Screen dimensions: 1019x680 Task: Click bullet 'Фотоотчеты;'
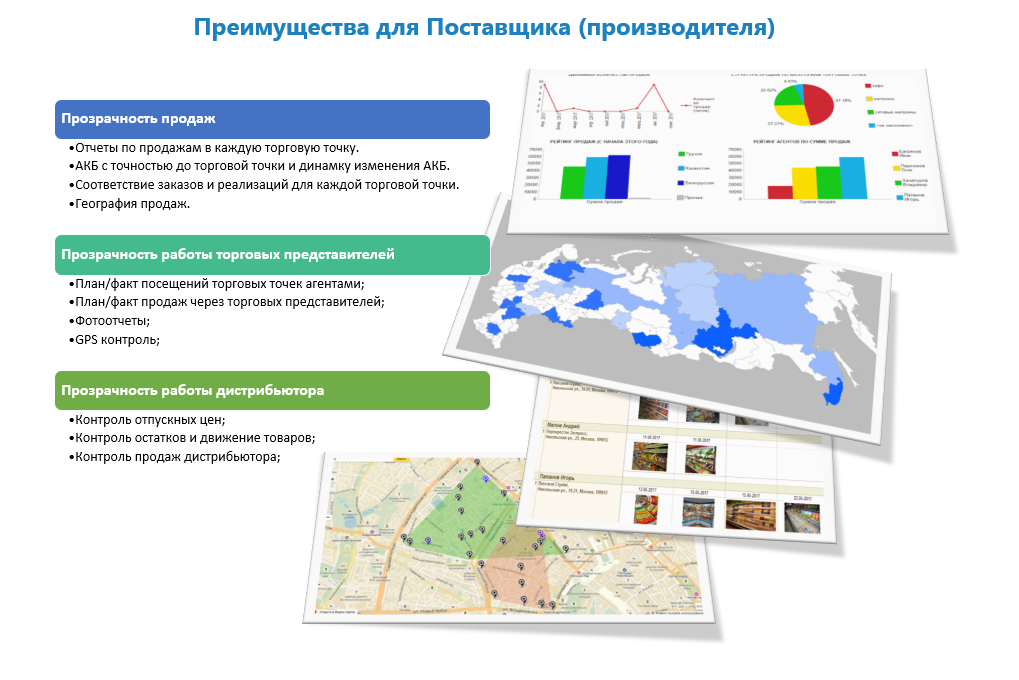coord(109,320)
